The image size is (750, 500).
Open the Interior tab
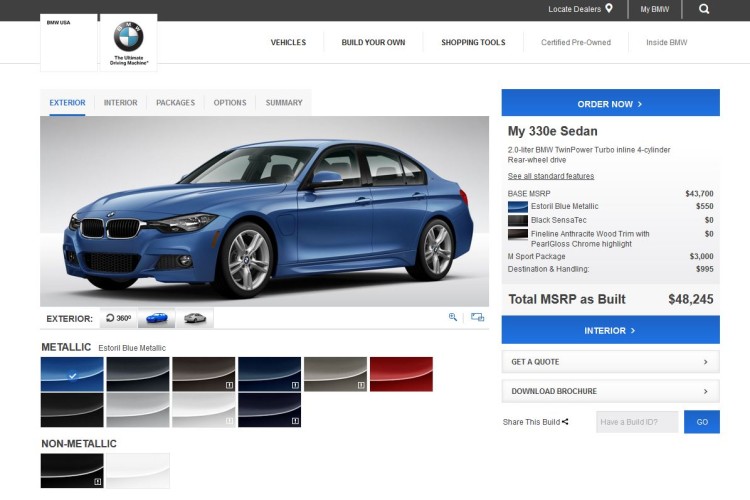click(121, 102)
